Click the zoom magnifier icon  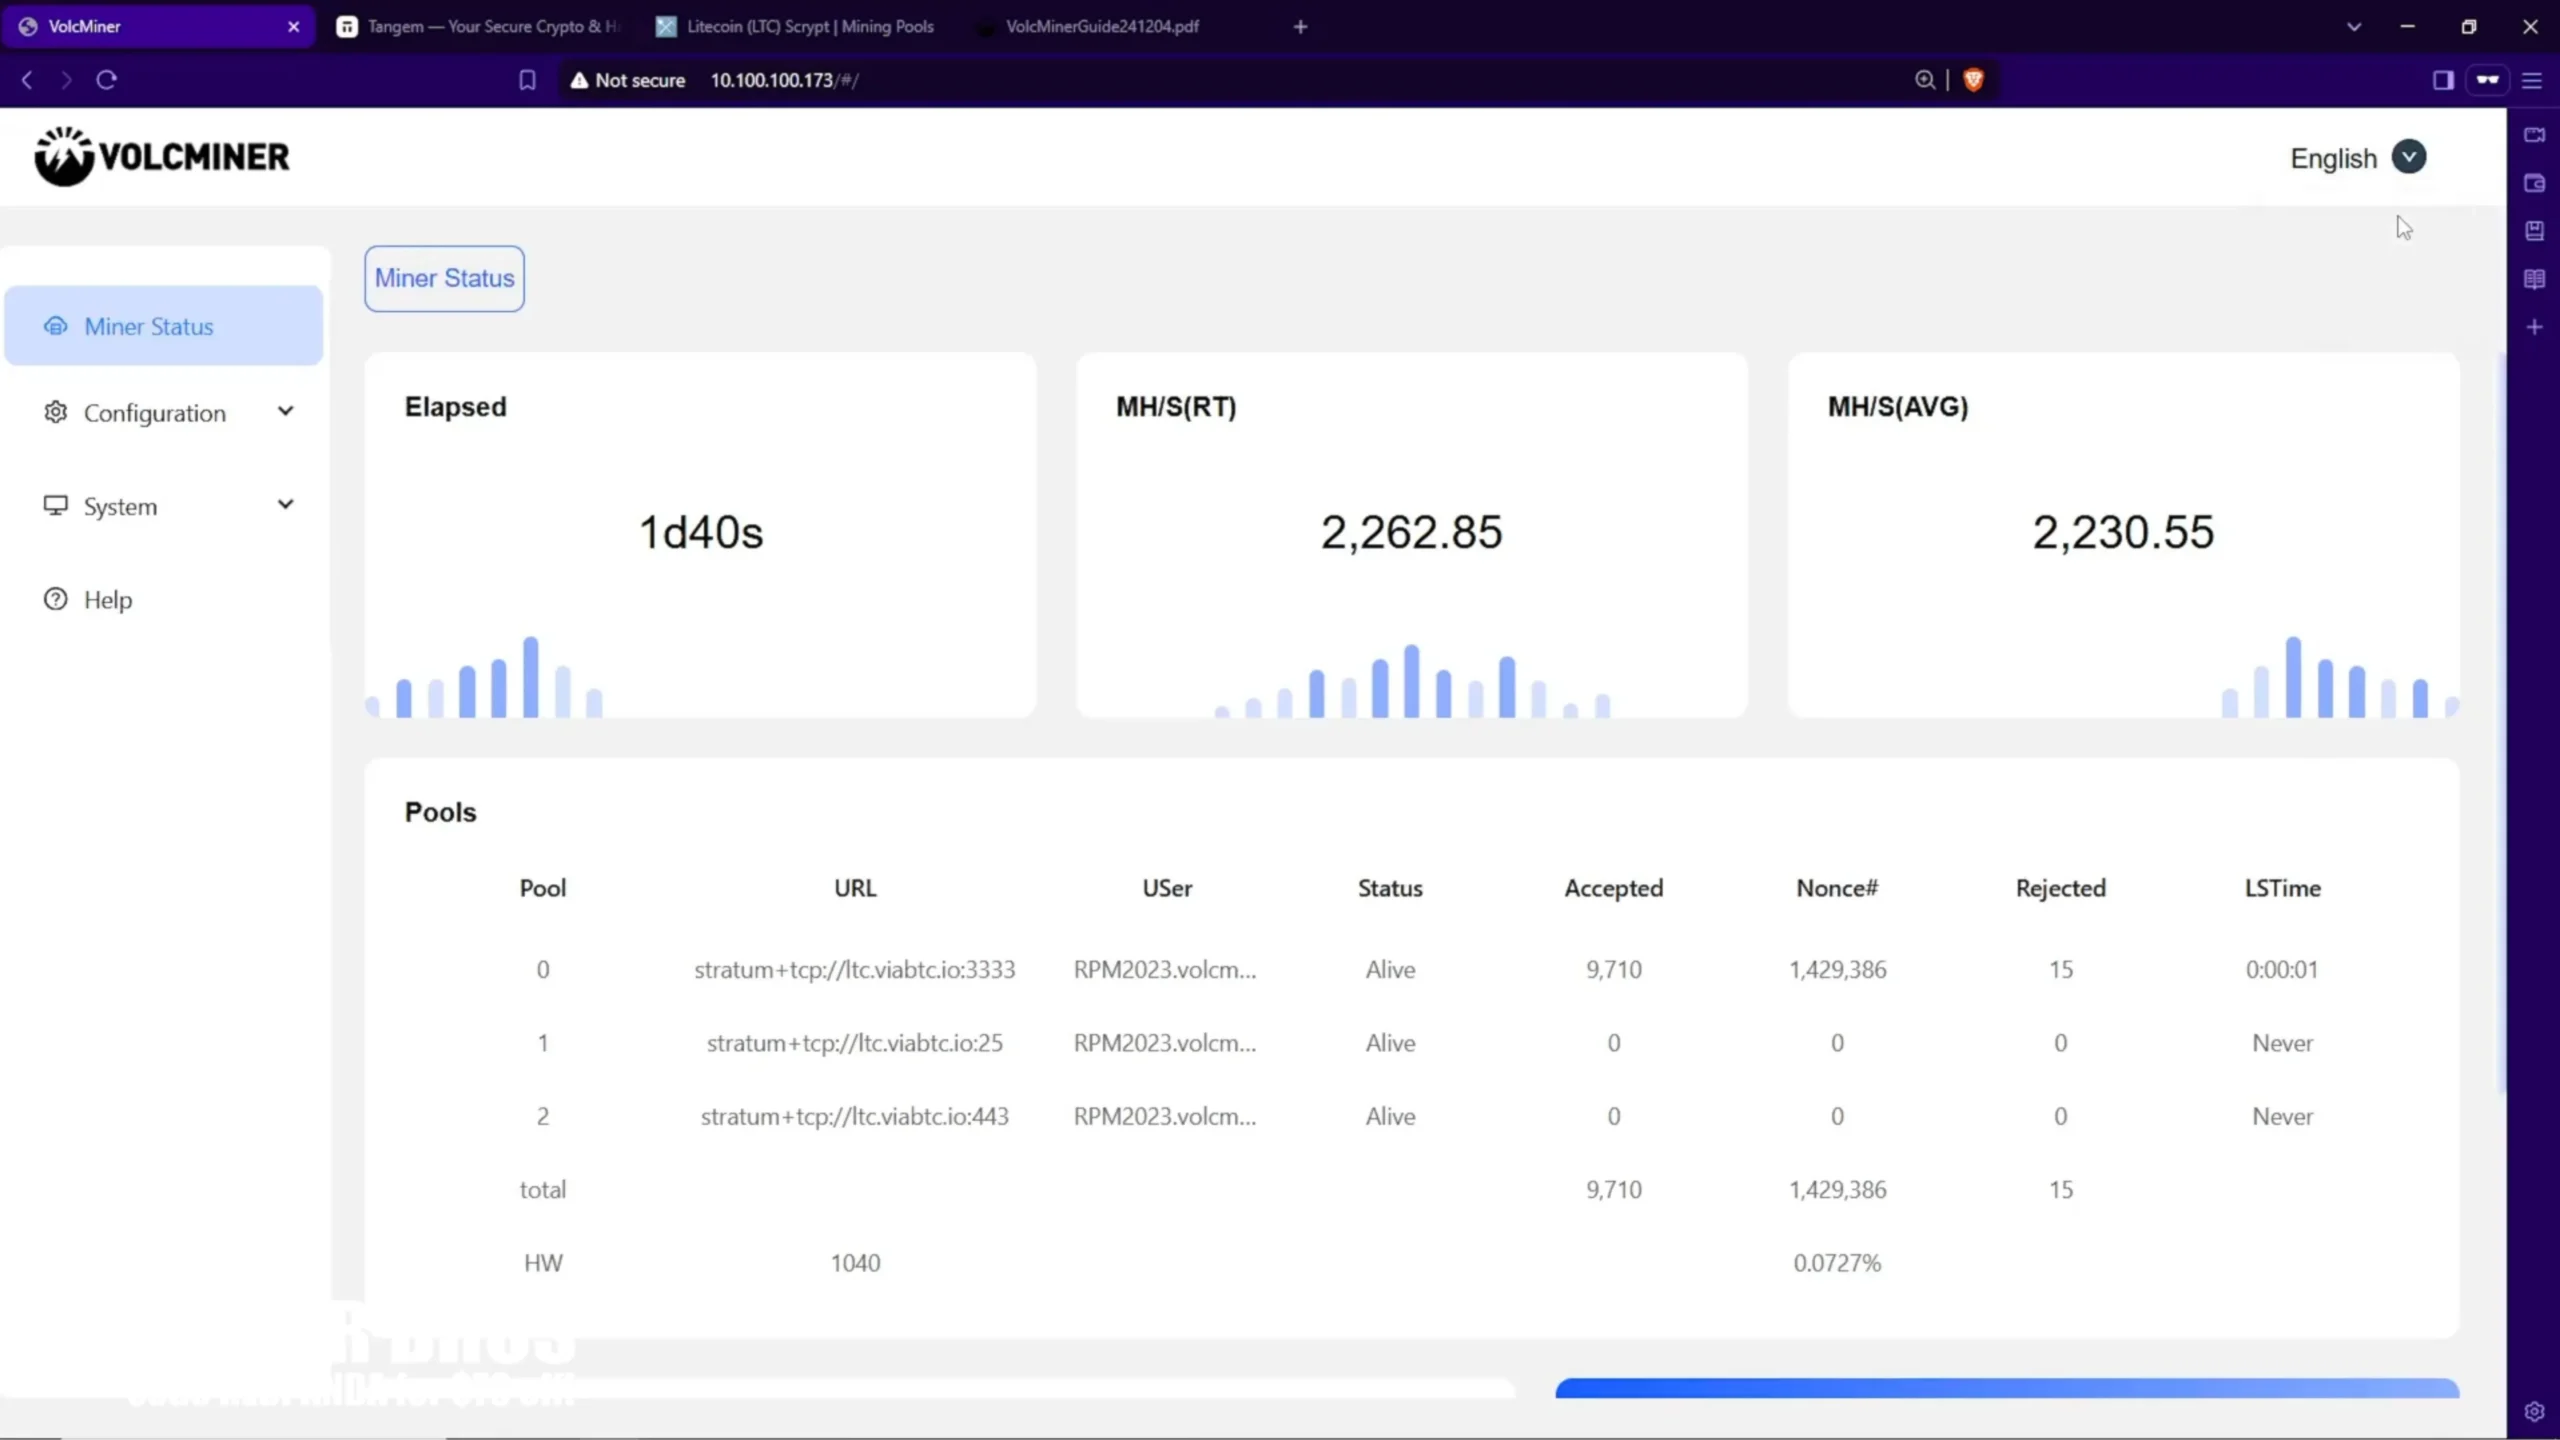[1925, 80]
